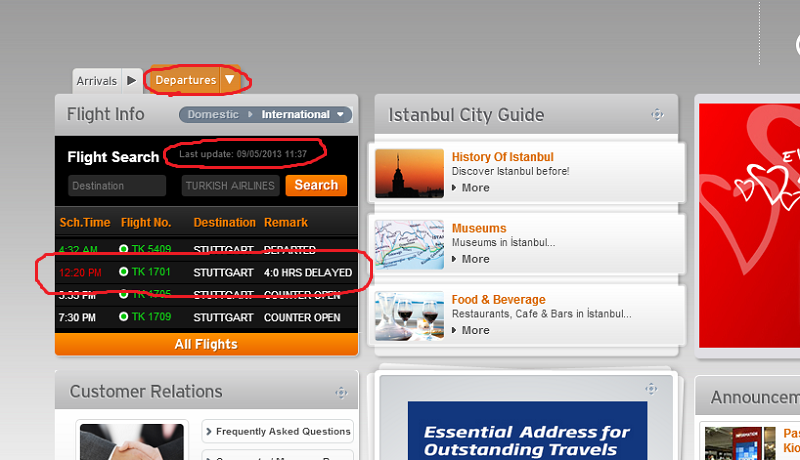
Task: Click the Museums map thumbnail
Action: pyautogui.click(x=409, y=244)
